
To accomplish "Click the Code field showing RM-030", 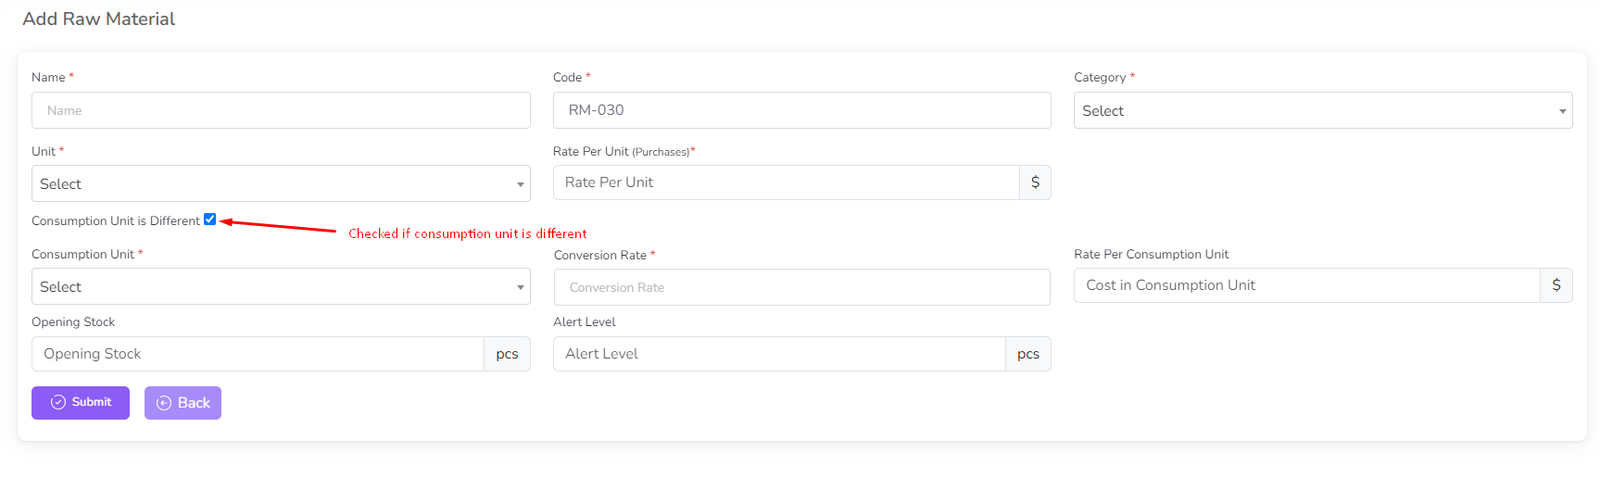I will pos(801,111).
